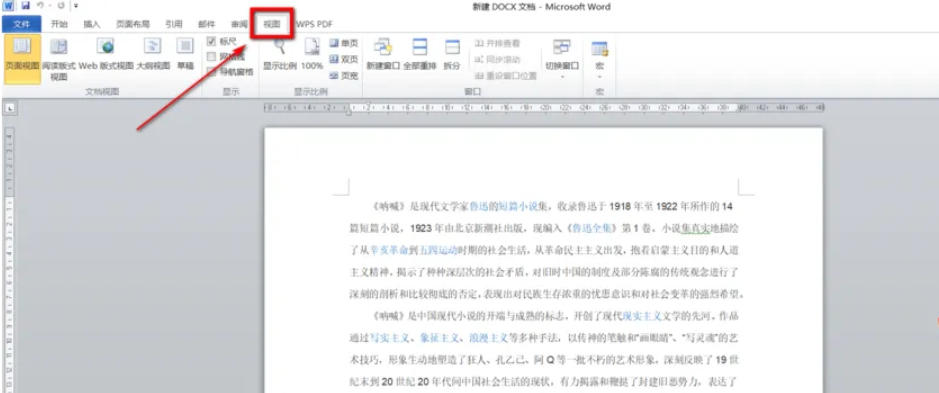Open the 五四运动 hyperlink
This screenshot has width=939, height=393.
coord(438,250)
